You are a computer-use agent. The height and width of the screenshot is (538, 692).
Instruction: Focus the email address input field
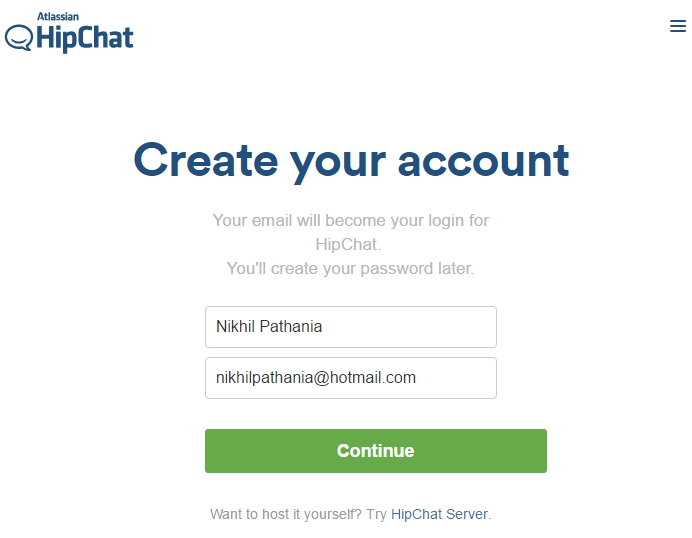point(350,378)
